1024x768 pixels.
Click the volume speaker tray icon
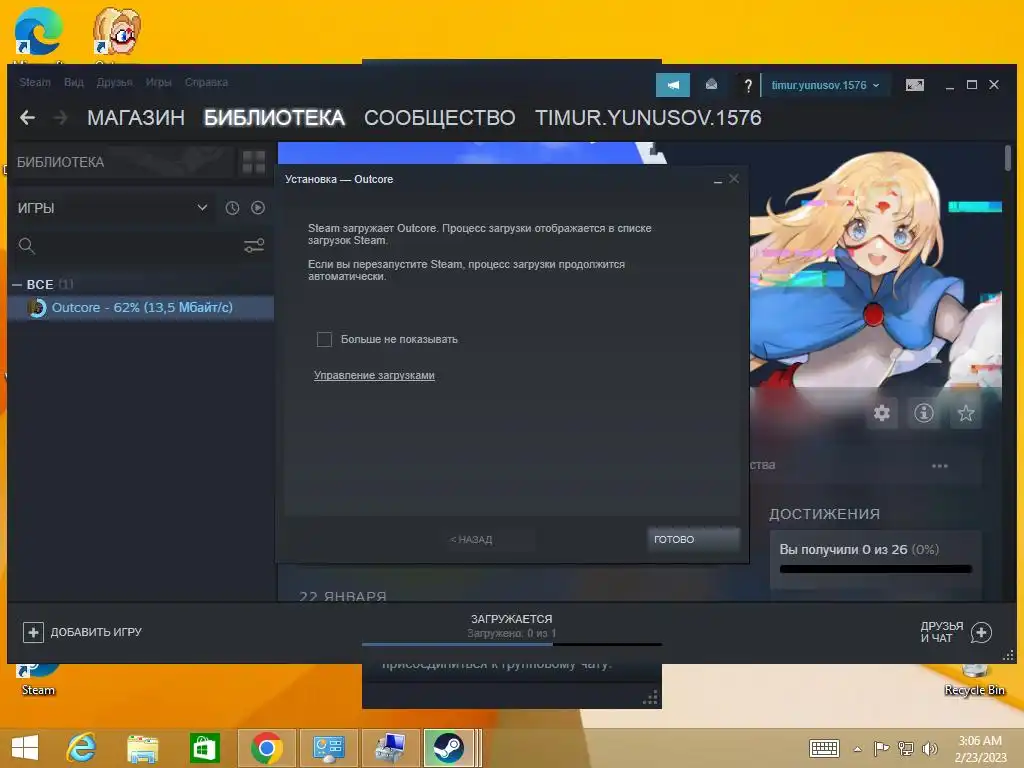[929, 748]
